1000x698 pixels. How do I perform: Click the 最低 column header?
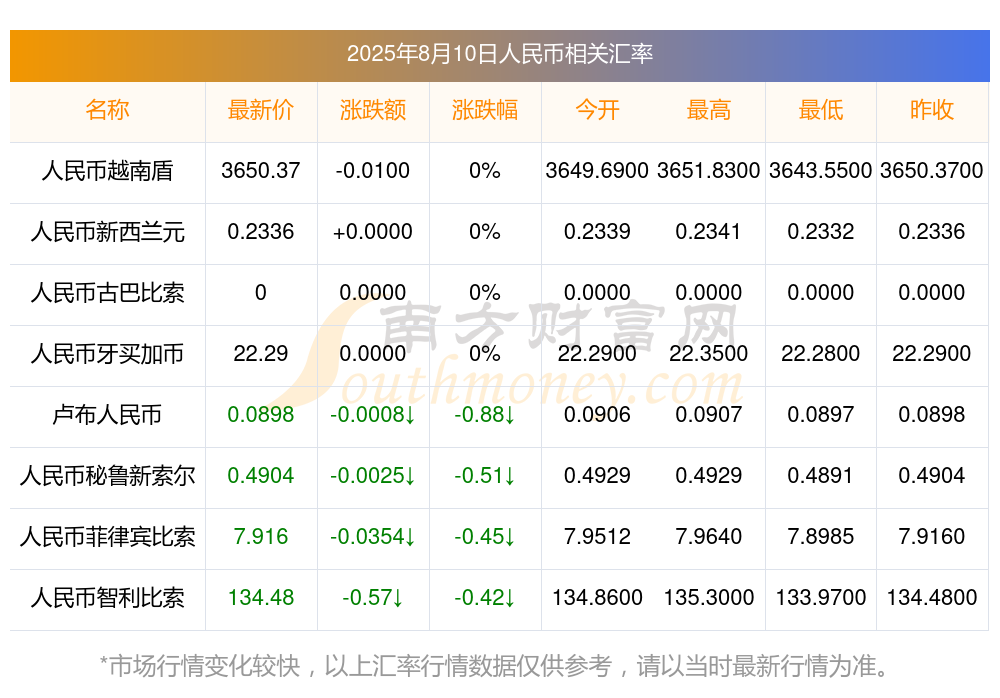pos(821,110)
